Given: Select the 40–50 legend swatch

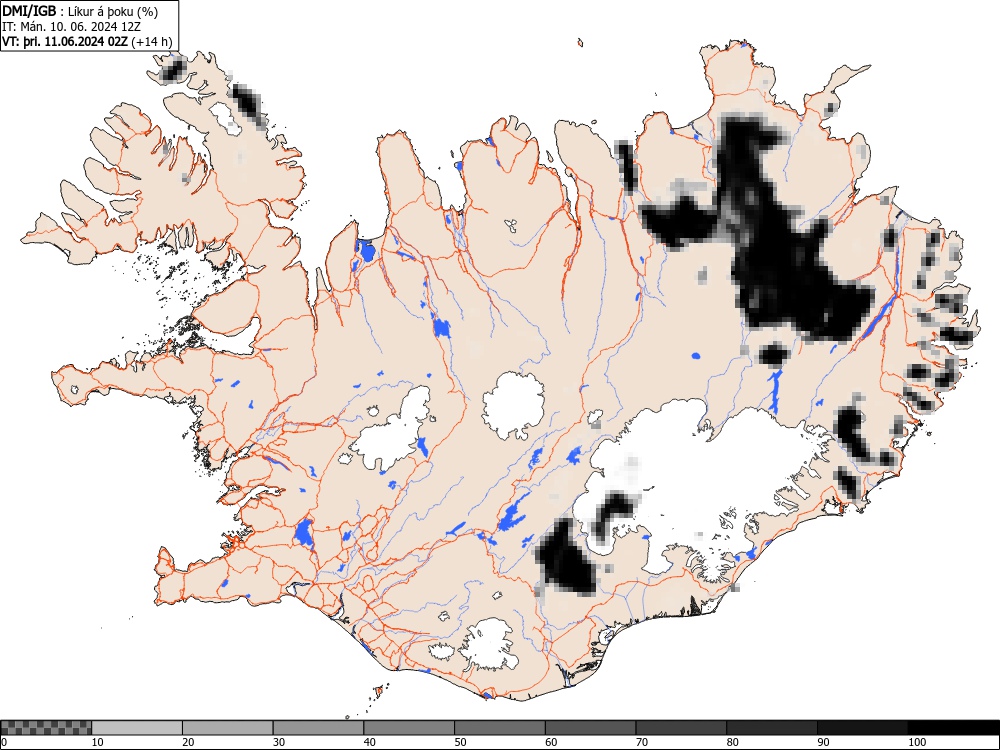Looking at the screenshot, I should point(409,728).
